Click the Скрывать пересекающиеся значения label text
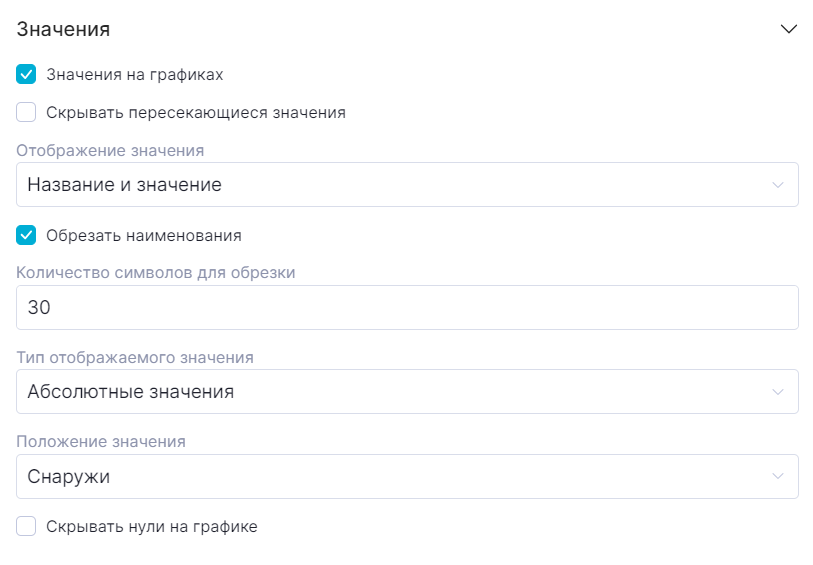 coord(196,113)
